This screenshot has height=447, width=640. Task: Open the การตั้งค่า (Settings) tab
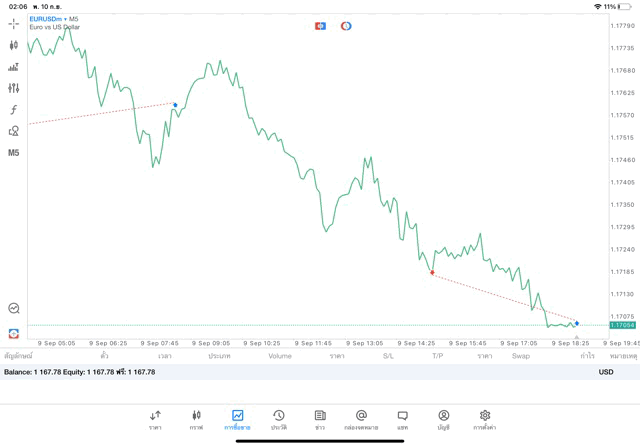(x=485, y=420)
